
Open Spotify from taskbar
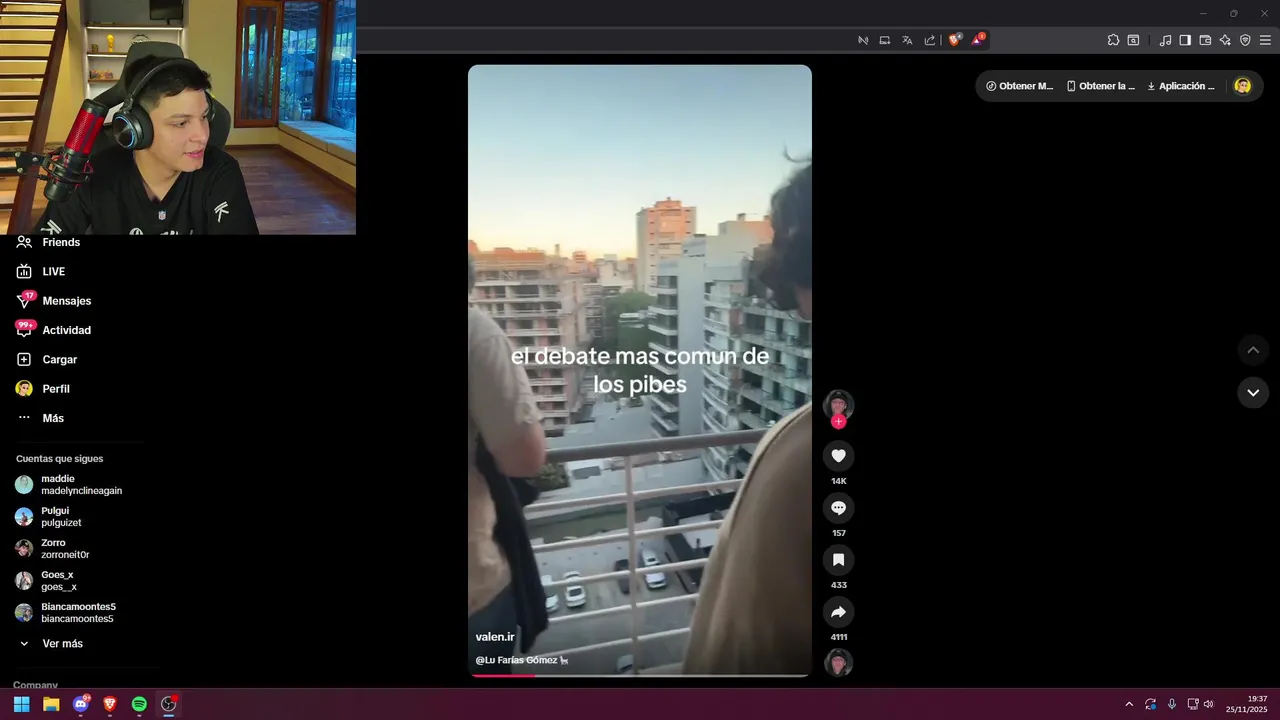coord(139,704)
